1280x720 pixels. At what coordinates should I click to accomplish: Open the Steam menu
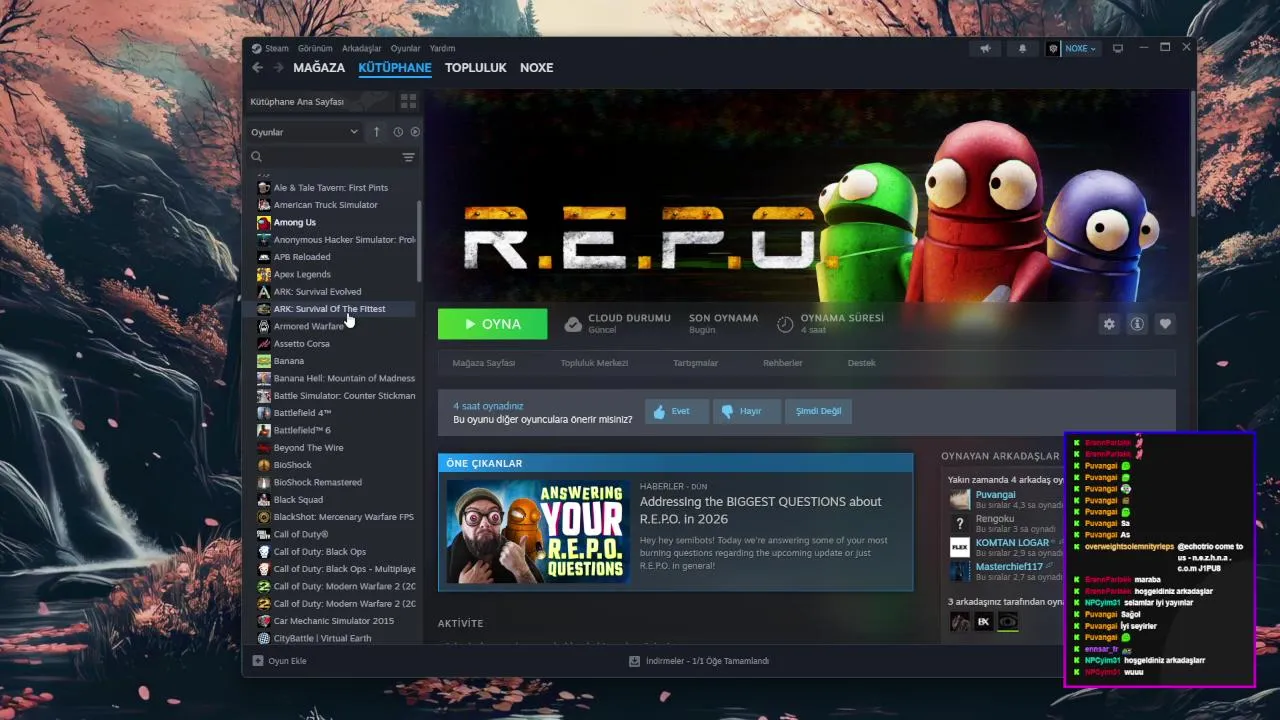pyautogui.click(x=276, y=48)
